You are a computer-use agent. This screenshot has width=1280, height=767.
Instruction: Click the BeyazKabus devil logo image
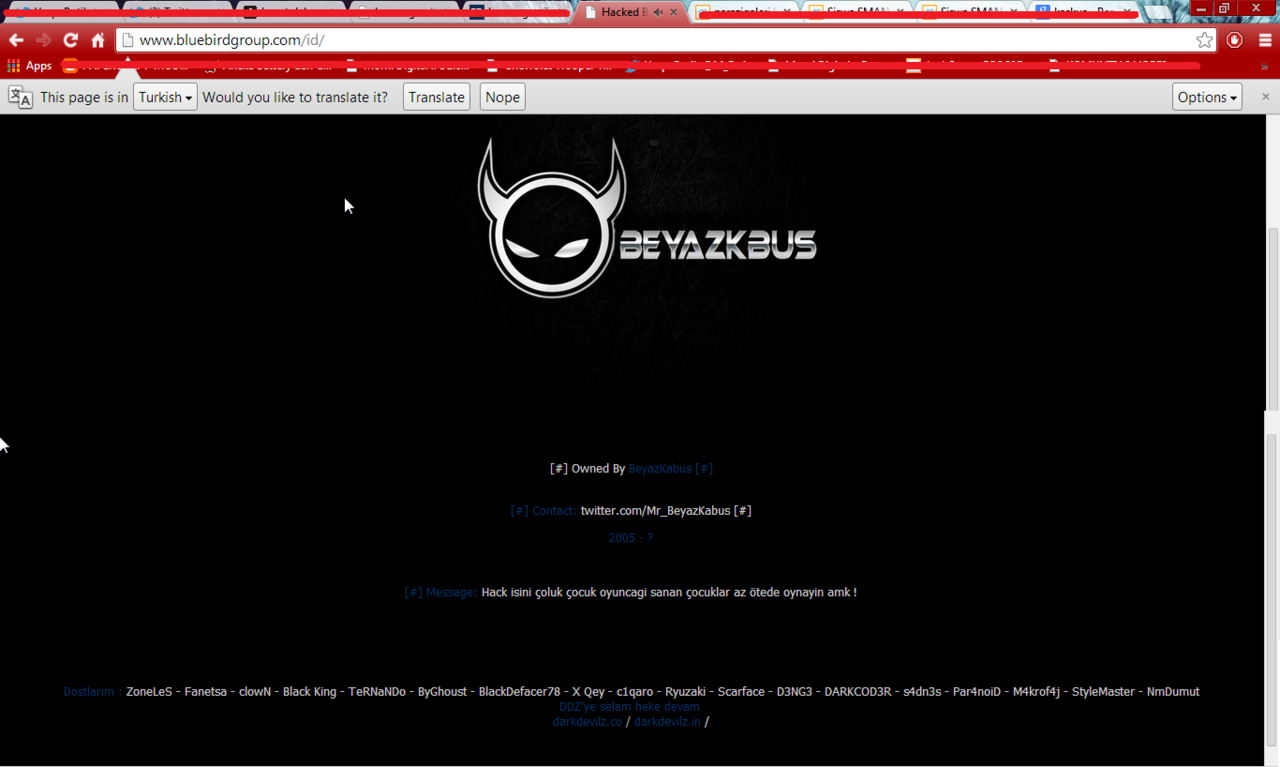[646, 218]
